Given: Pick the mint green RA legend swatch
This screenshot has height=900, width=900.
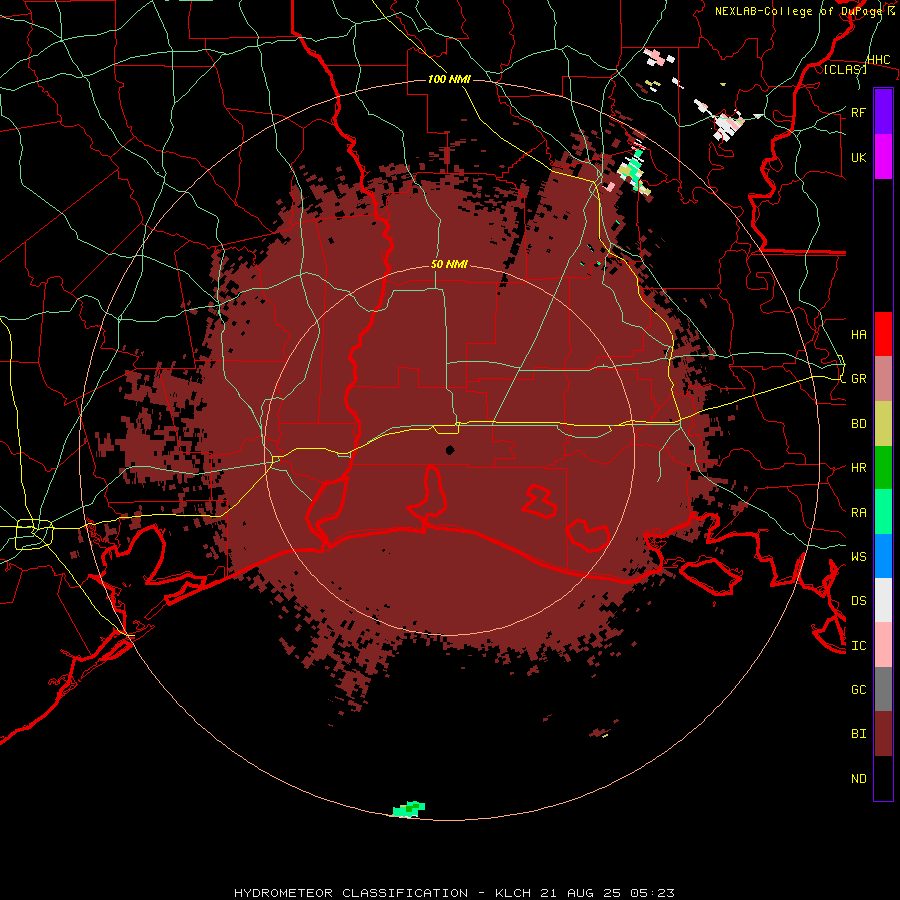Looking at the screenshot, I should click(883, 512).
